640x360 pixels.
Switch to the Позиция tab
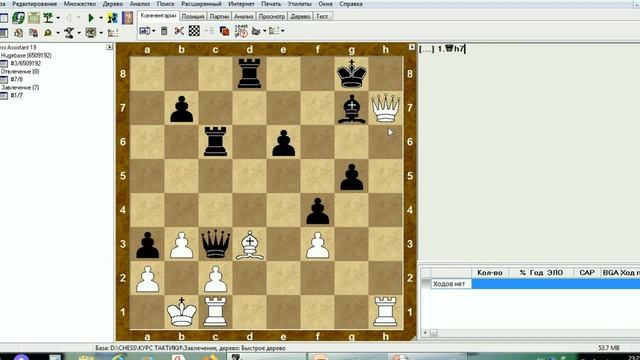[x=193, y=16]
